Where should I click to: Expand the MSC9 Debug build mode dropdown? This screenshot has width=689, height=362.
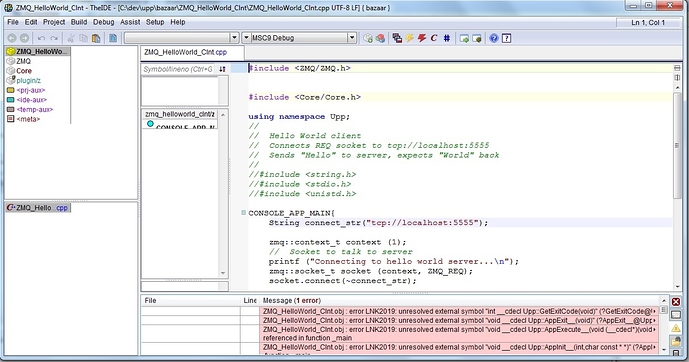[352, 38]
